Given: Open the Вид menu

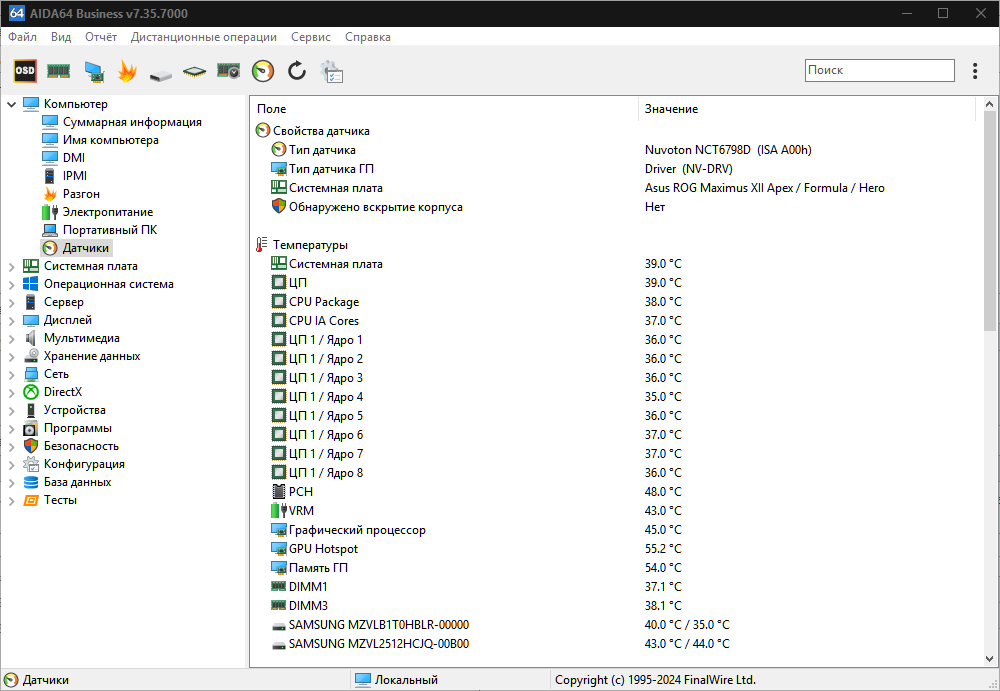Looking at the screenshot, I should point(61,37).
